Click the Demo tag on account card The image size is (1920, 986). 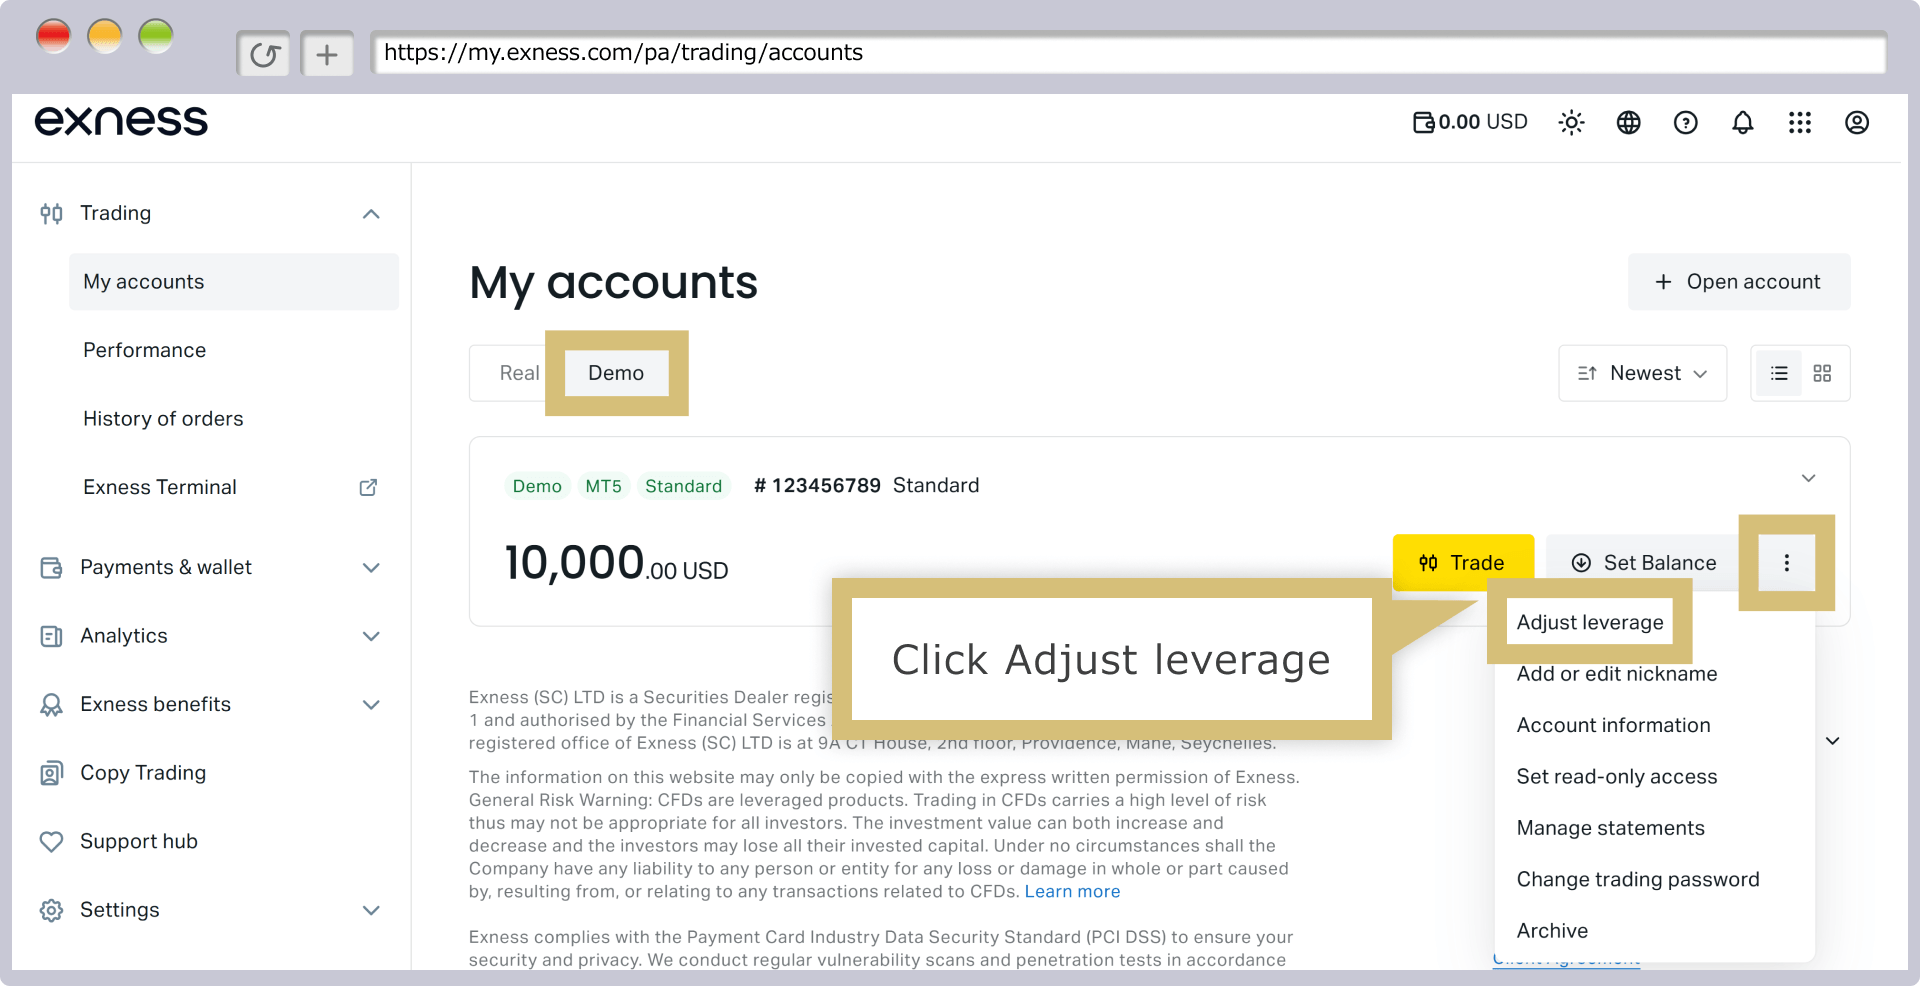click(x=537, y=486)
